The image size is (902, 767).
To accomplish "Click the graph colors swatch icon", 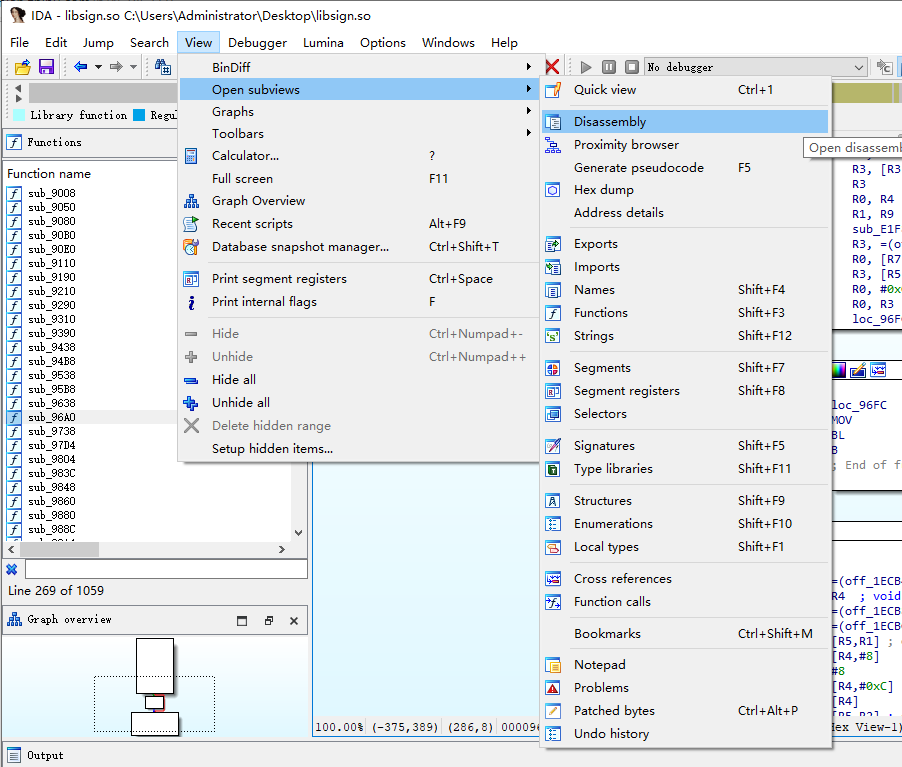I will click(x=839, y=371).
